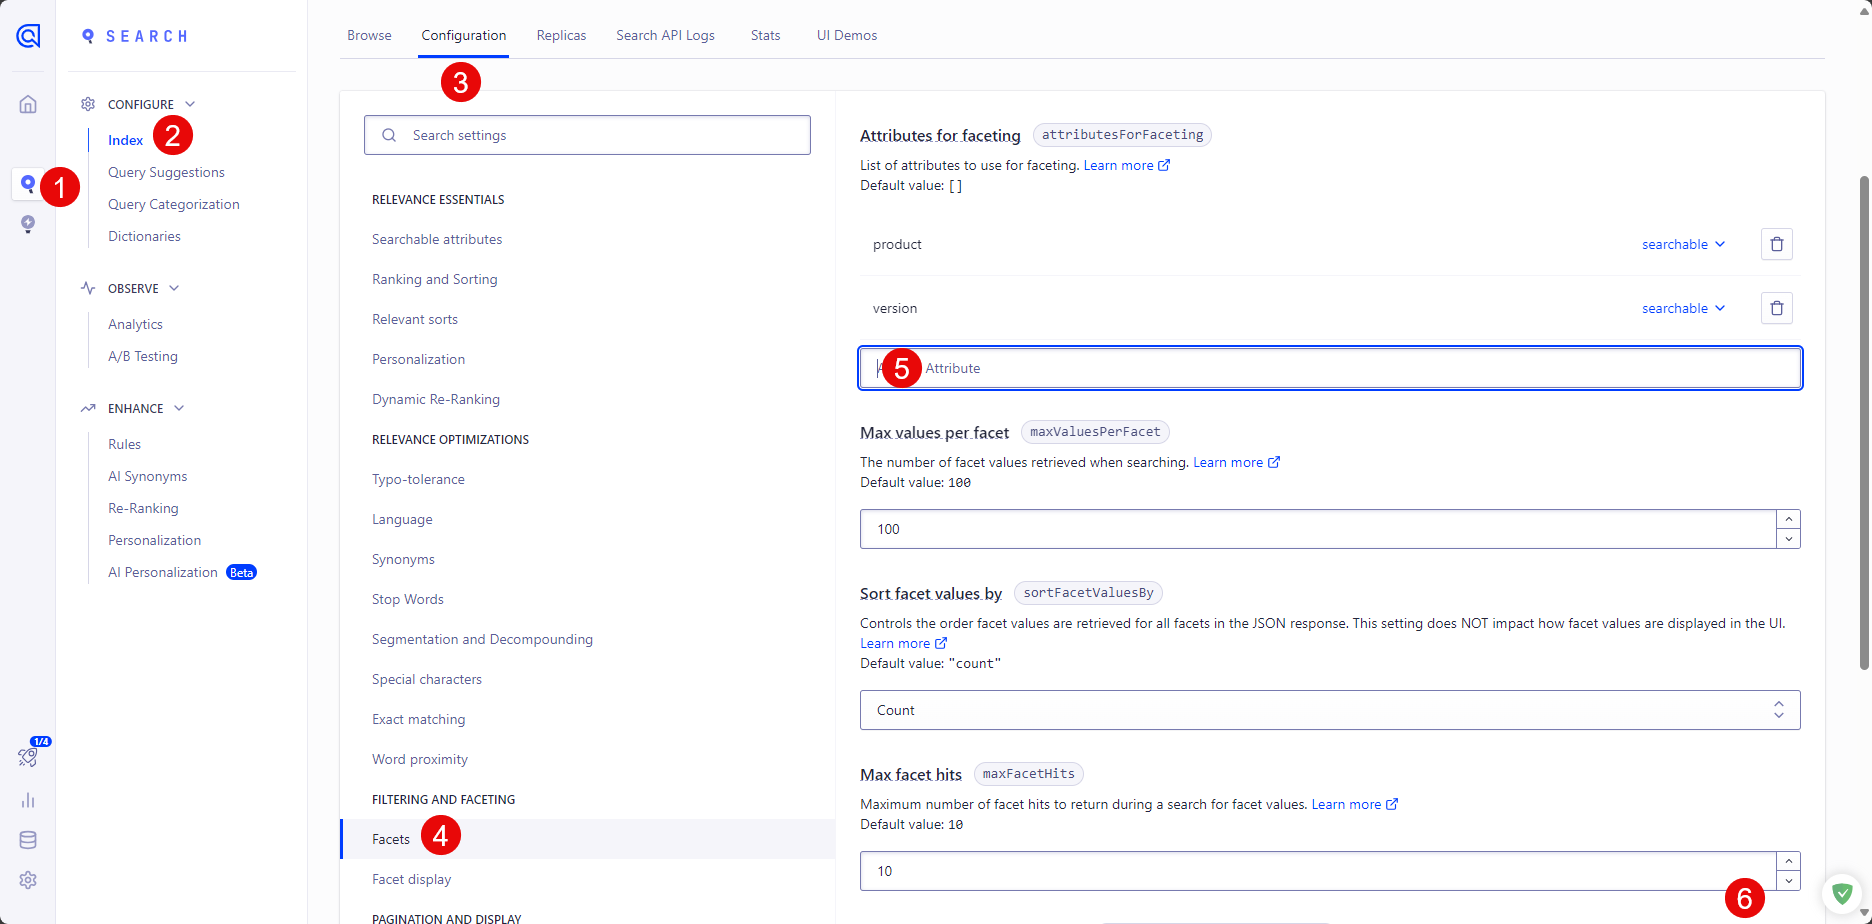Focus the Add an Attribute field

click(x=1330, y=368)
